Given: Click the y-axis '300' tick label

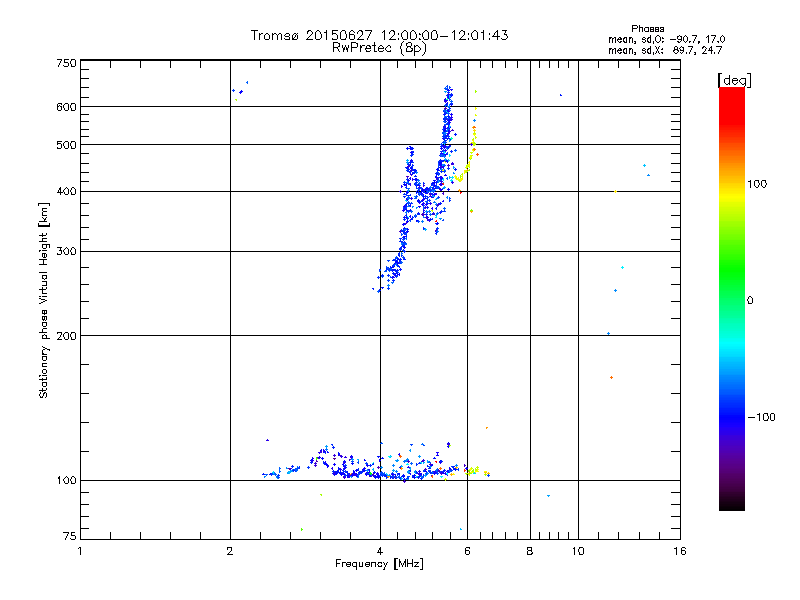Looking at the screenshot, I should coord(66,252).
